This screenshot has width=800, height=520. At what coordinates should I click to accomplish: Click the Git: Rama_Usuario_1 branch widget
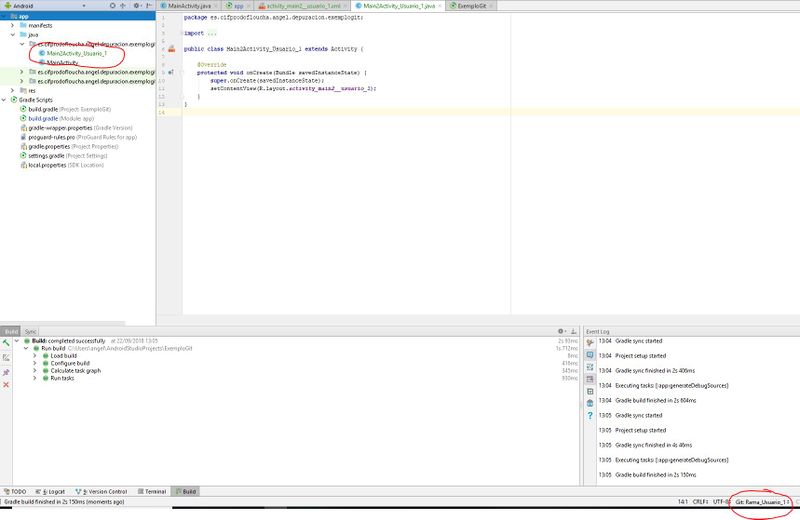click(762, 502)
